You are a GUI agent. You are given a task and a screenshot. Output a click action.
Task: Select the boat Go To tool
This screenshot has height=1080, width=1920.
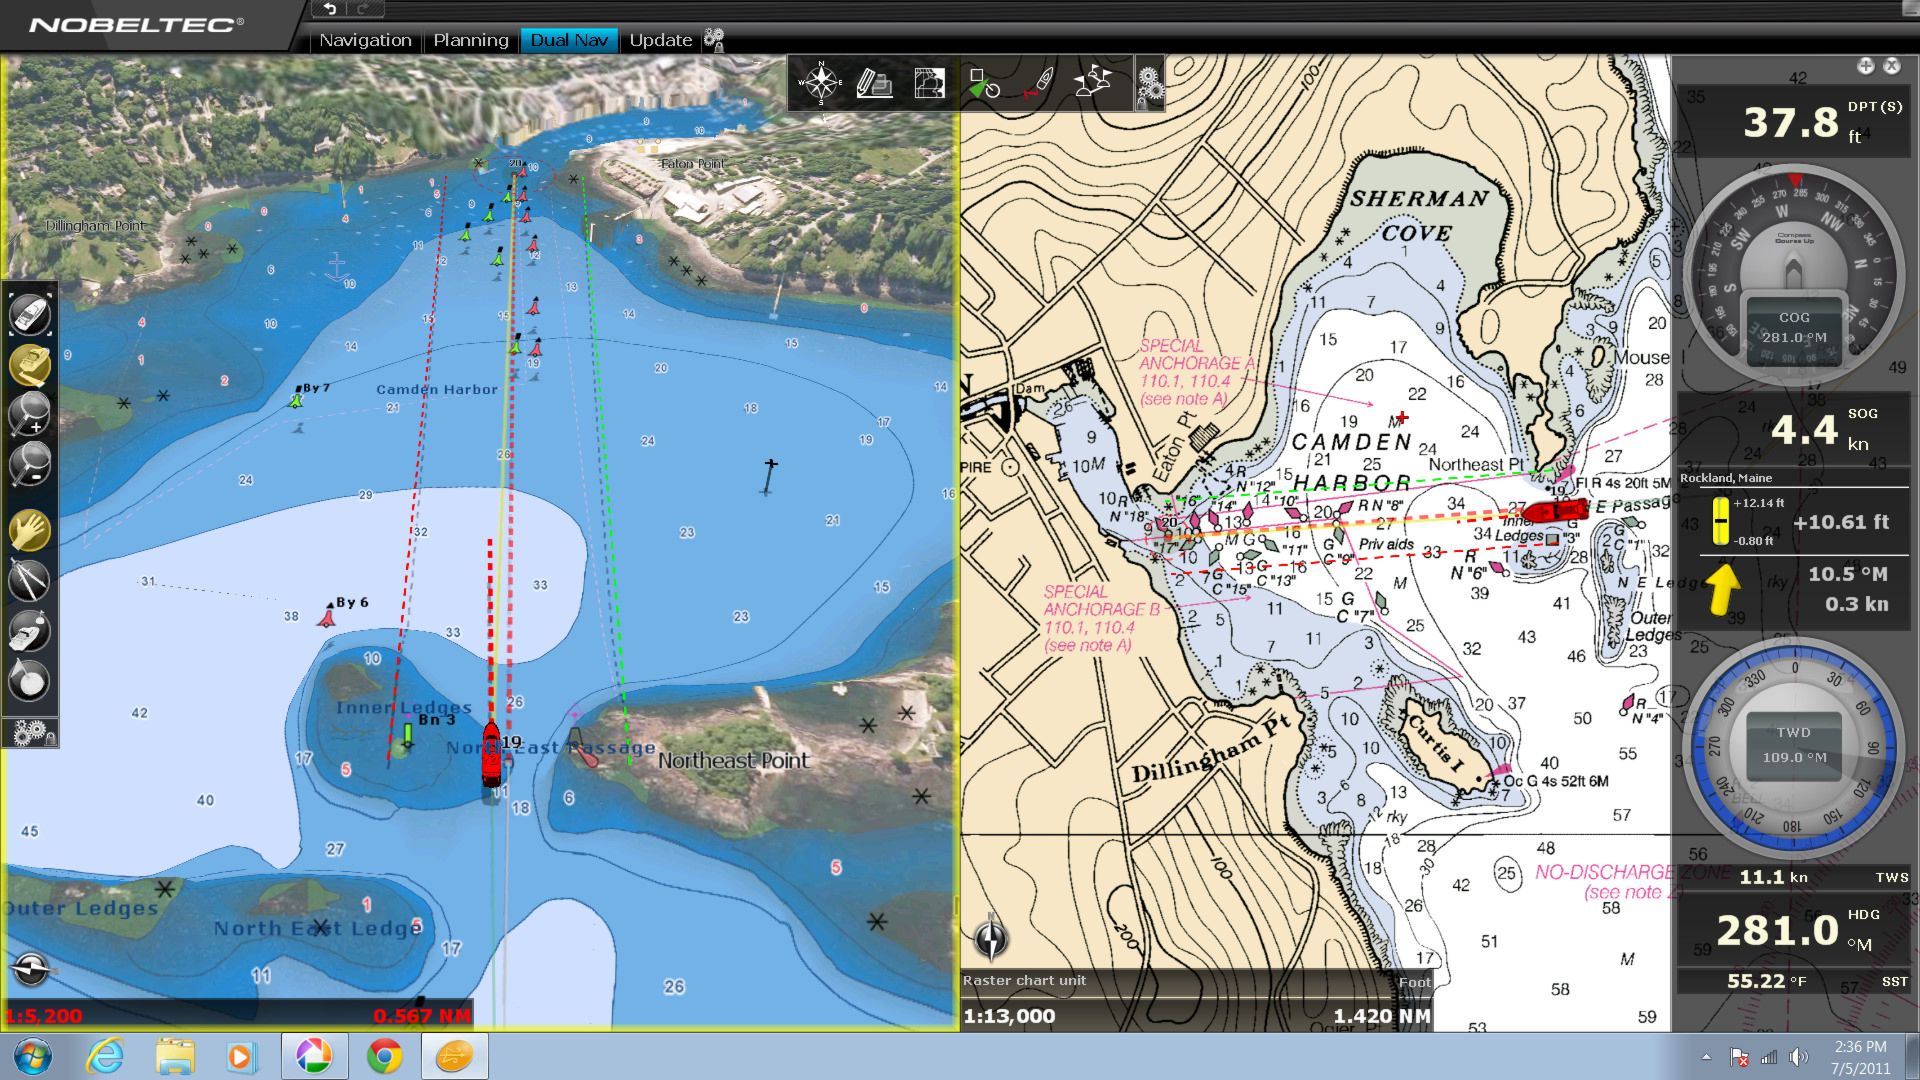(30, 631)
